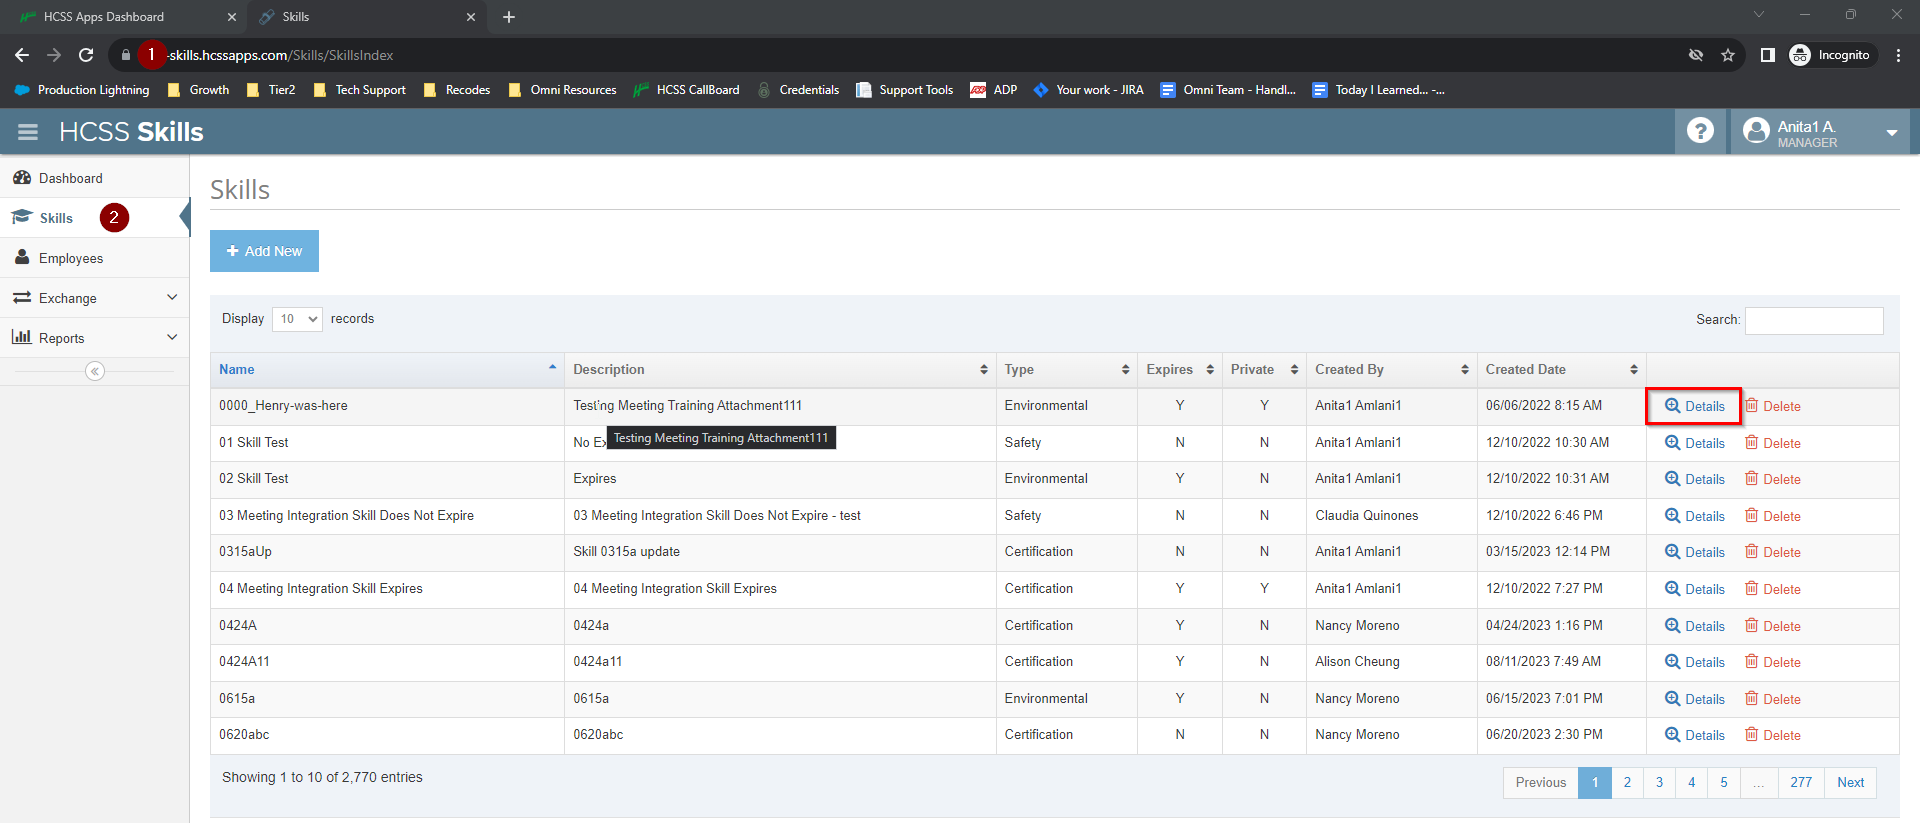Go to Employees in the sidebar
Image resolution: width=1920 pixels, height=823 pixels.
pyautogui.click(x=71, y=258)
